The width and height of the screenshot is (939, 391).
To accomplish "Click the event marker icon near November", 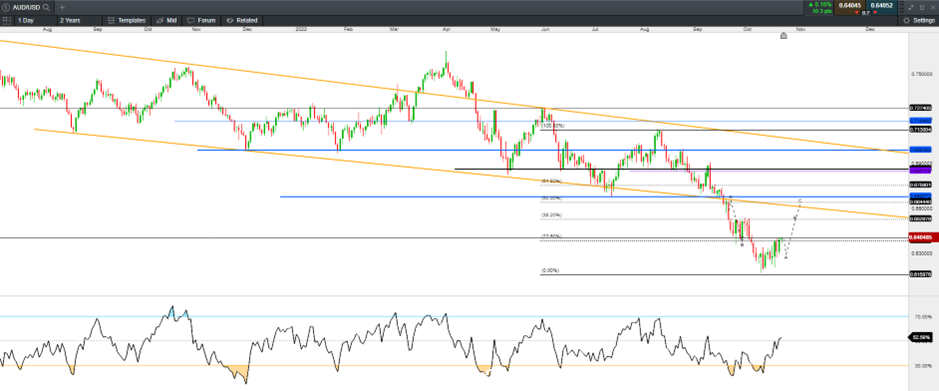I will [783, 36].
